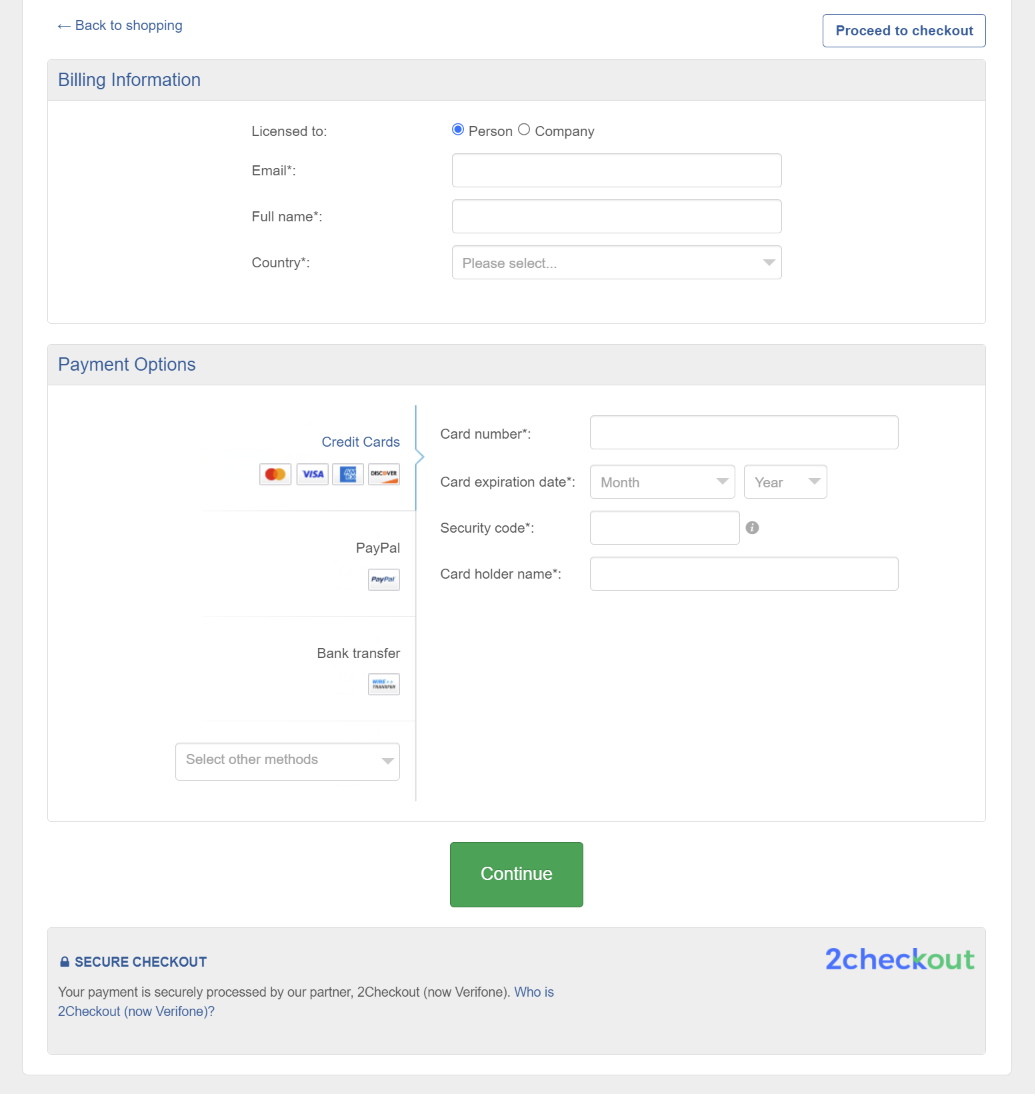Screen dimensions: 1035x1094
Task: Switch to the Bank transfer payment tab
Action: coord(358,653)
